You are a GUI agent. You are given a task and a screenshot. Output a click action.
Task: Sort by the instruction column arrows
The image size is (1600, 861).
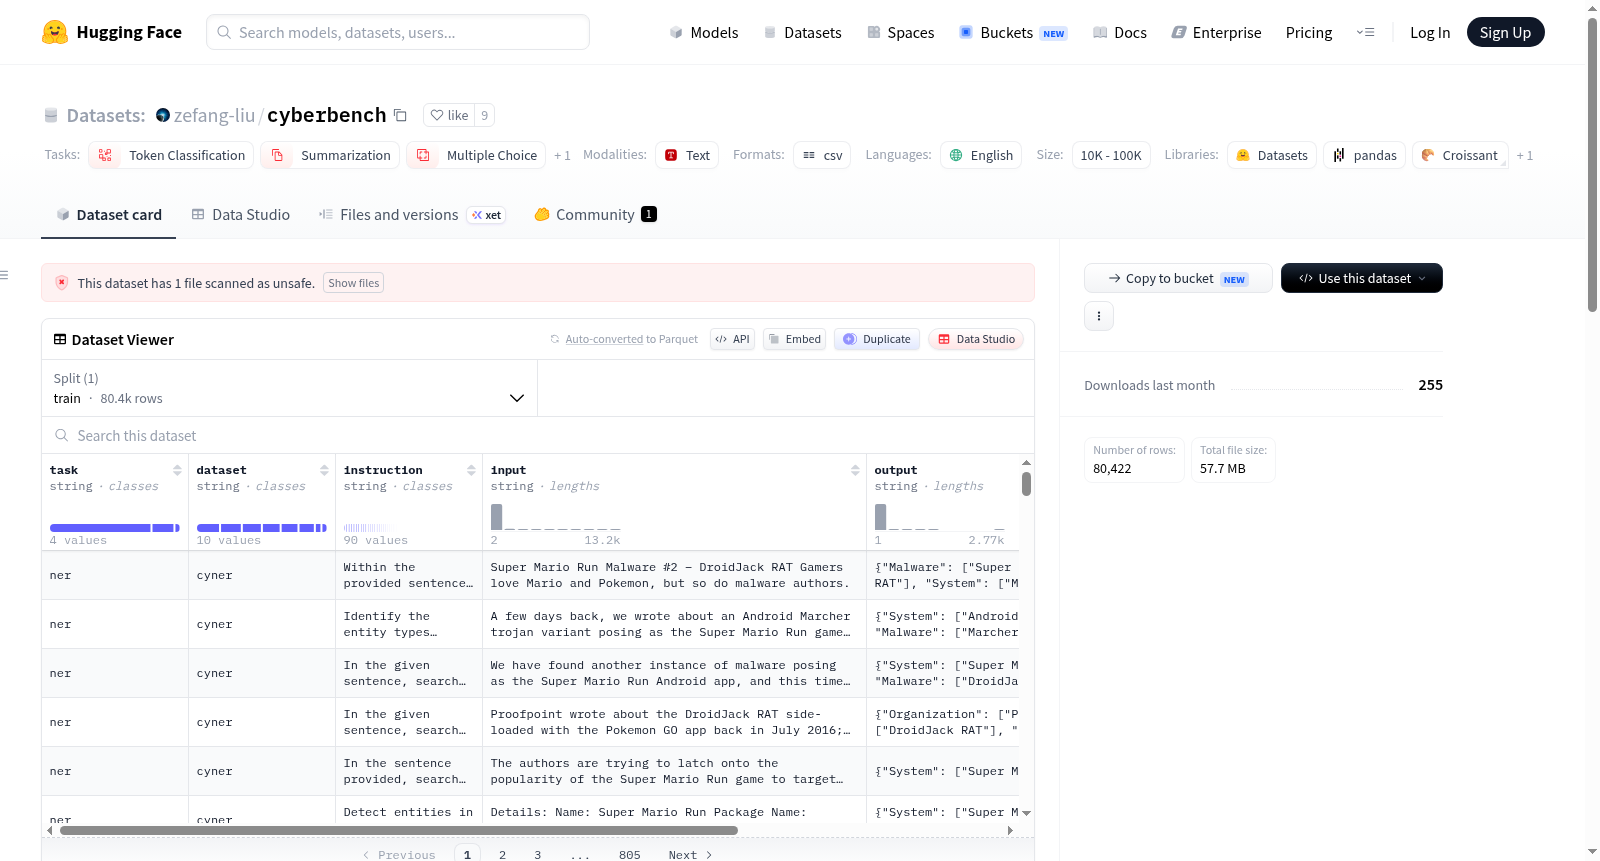click(x=471, y=470)
